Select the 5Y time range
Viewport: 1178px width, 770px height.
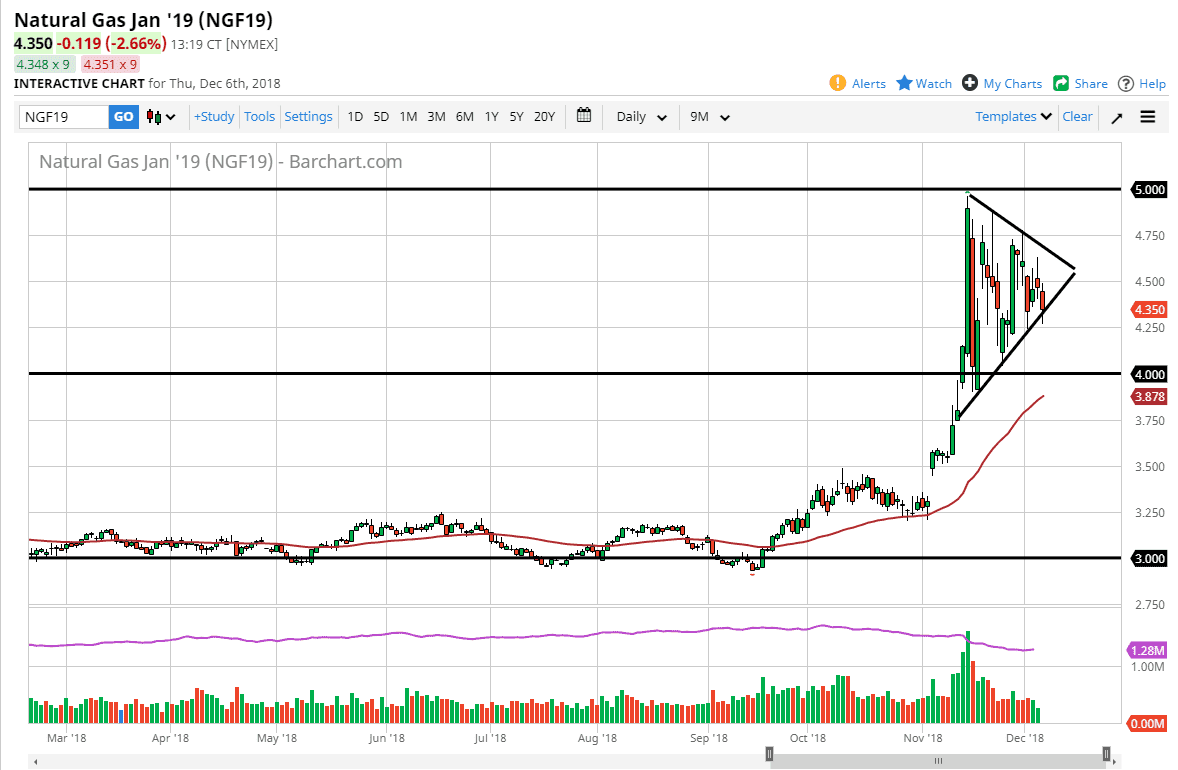(x=516, y=116)
